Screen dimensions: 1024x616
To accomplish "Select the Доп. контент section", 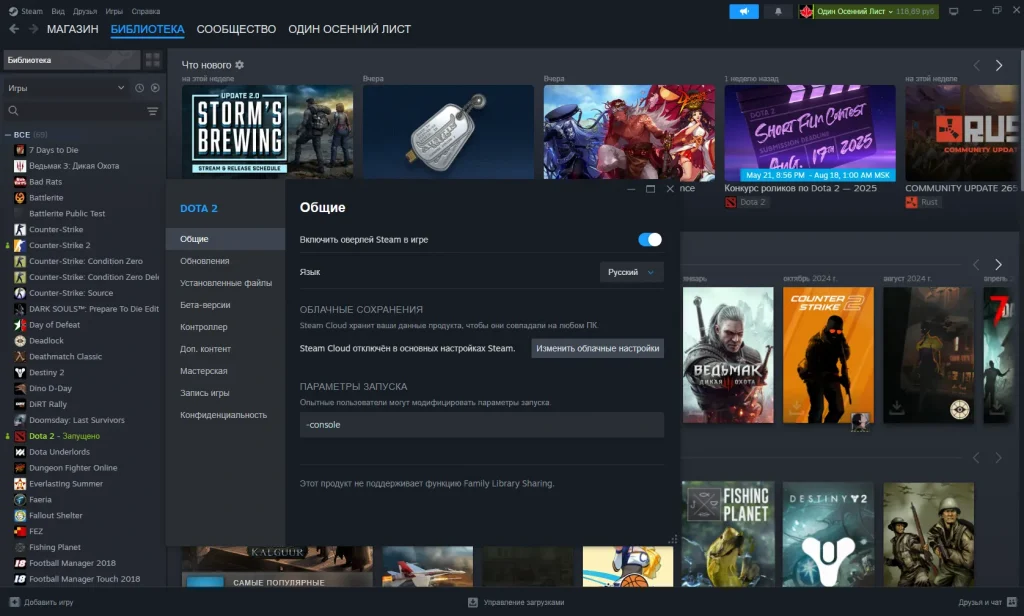I will (225, 349).
